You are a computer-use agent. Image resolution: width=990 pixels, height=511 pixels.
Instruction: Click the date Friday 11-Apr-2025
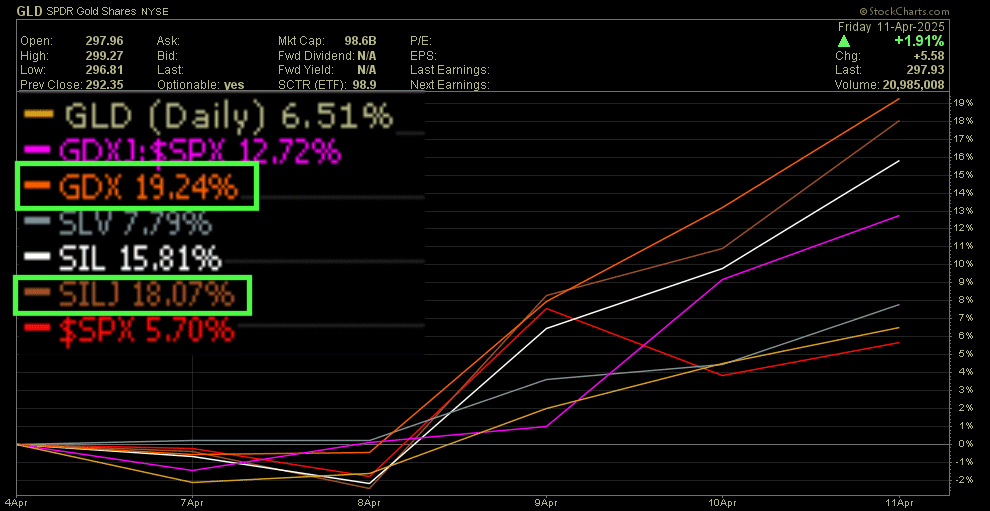pos(891,27)
